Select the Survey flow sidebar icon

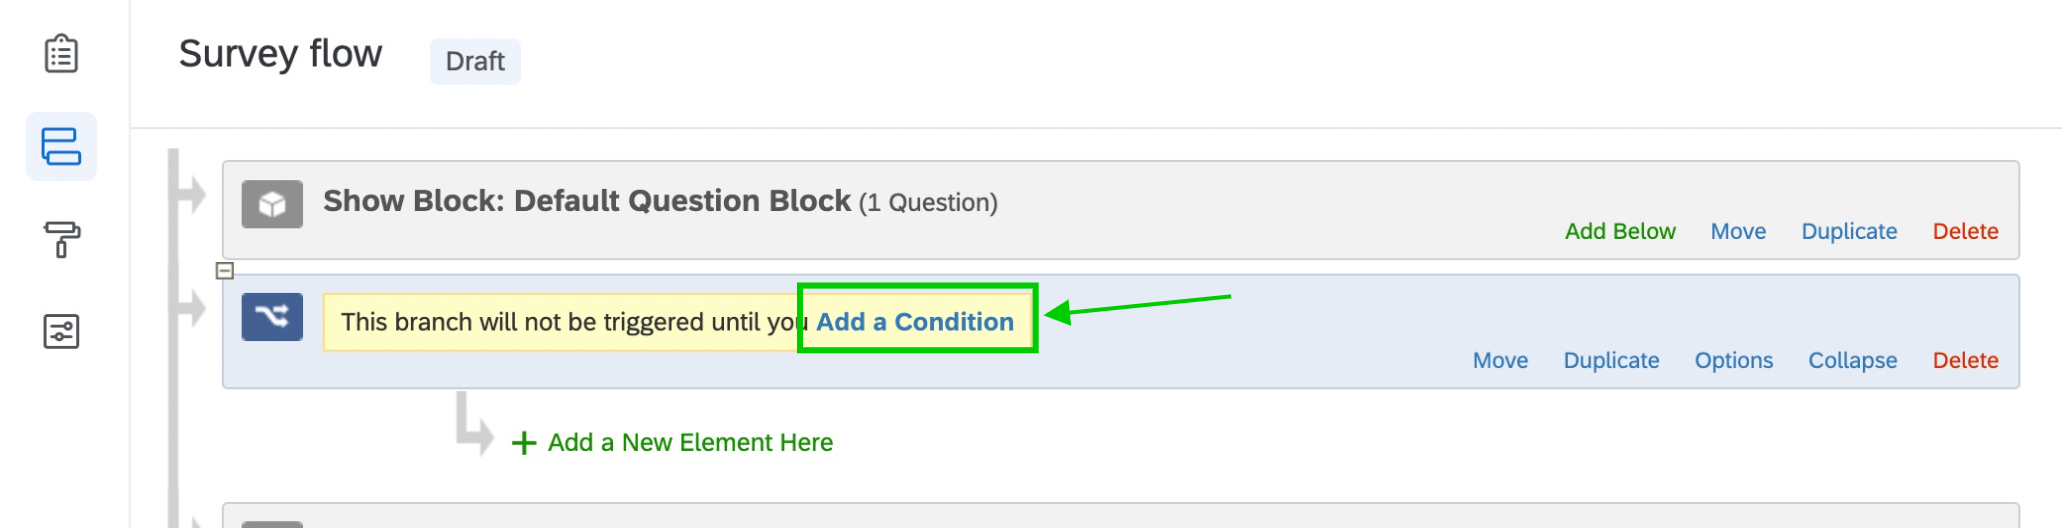[x=61, y=147]
